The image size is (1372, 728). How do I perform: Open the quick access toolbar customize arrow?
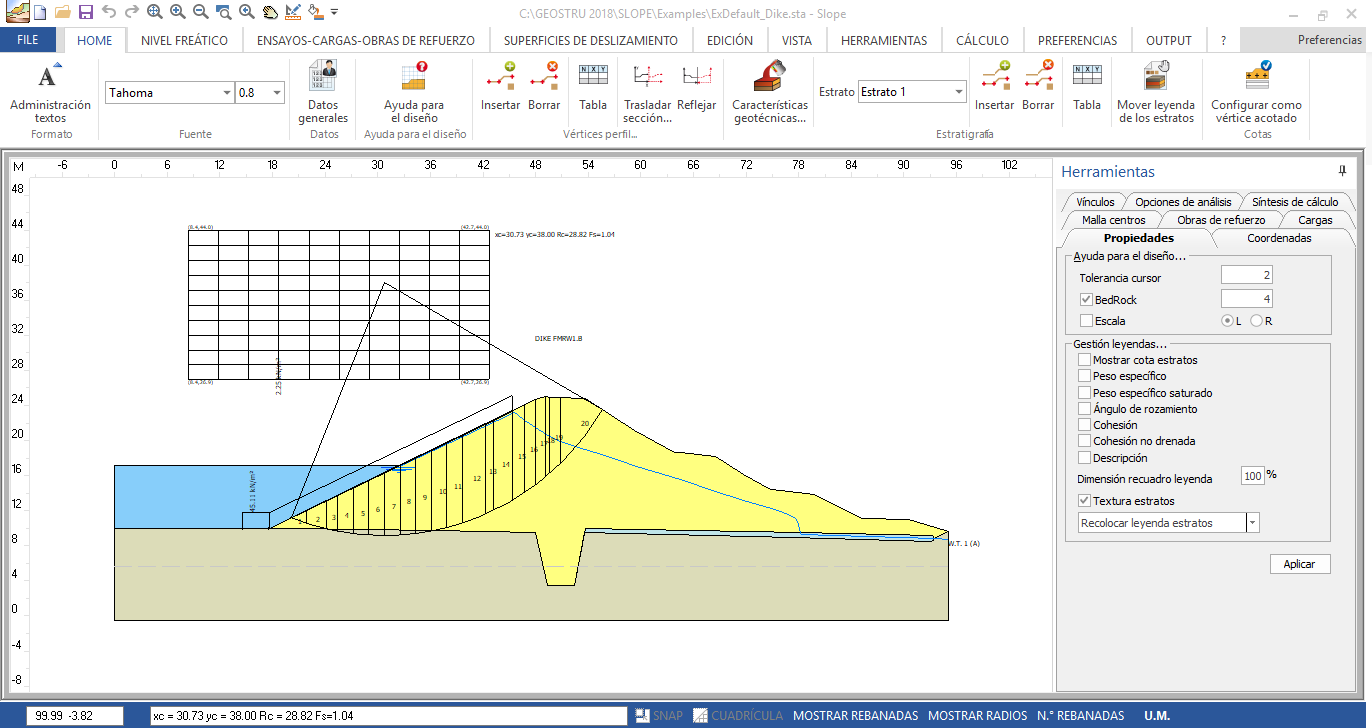pyautogui.click(x=334, y=13)
